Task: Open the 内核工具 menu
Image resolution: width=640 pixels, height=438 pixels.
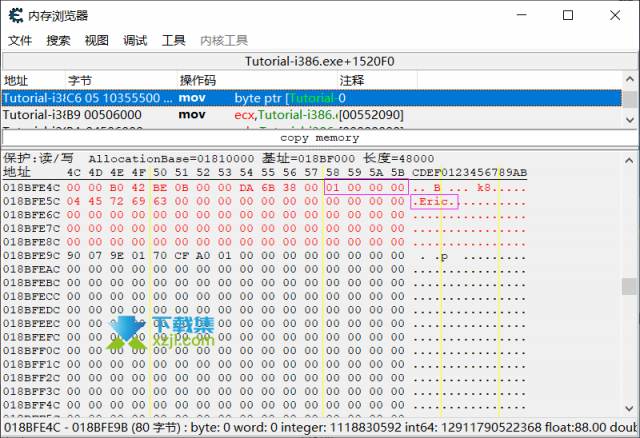Action: (x=224, y=40)
